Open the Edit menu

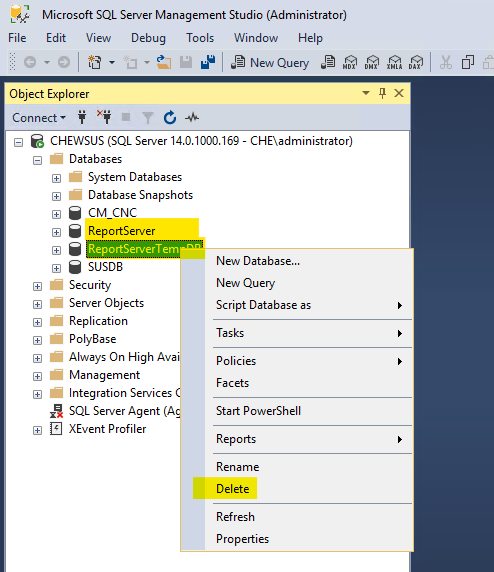56,38
